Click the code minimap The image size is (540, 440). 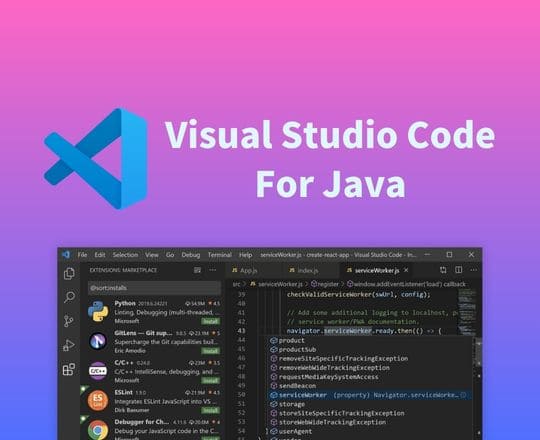[x=467, y=312]
